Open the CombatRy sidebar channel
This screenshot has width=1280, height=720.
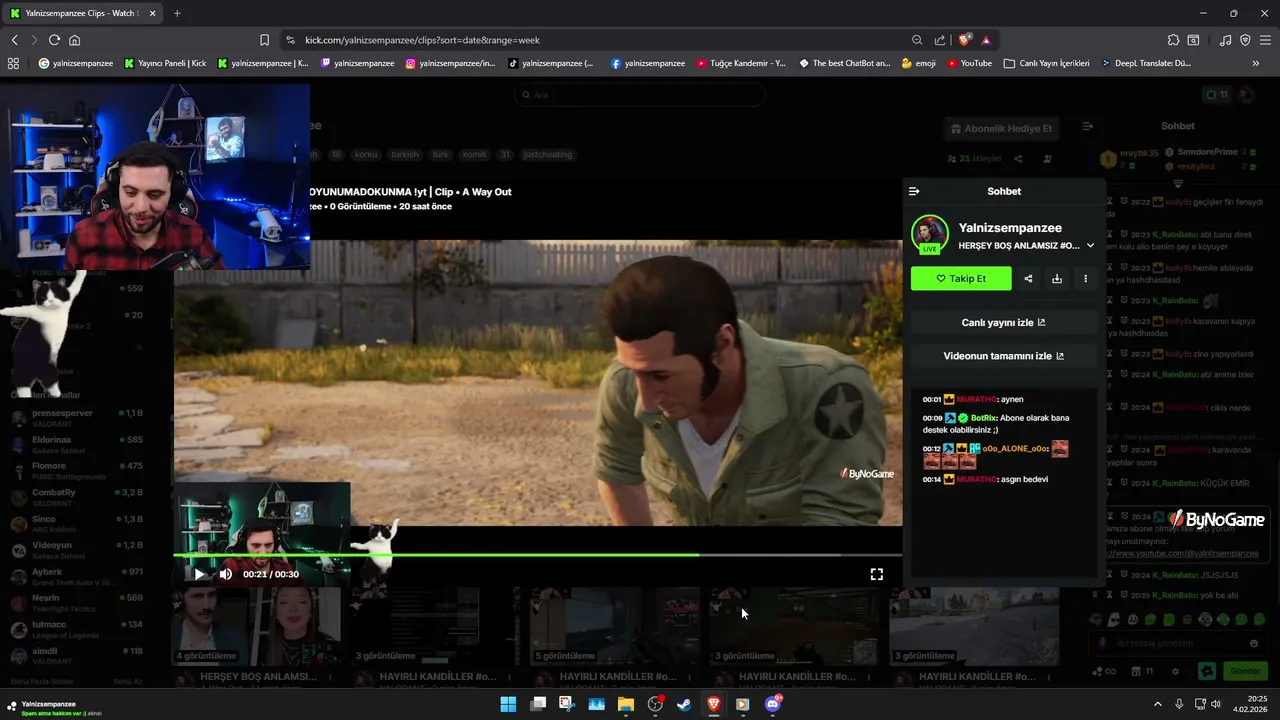tap(77, 497)
